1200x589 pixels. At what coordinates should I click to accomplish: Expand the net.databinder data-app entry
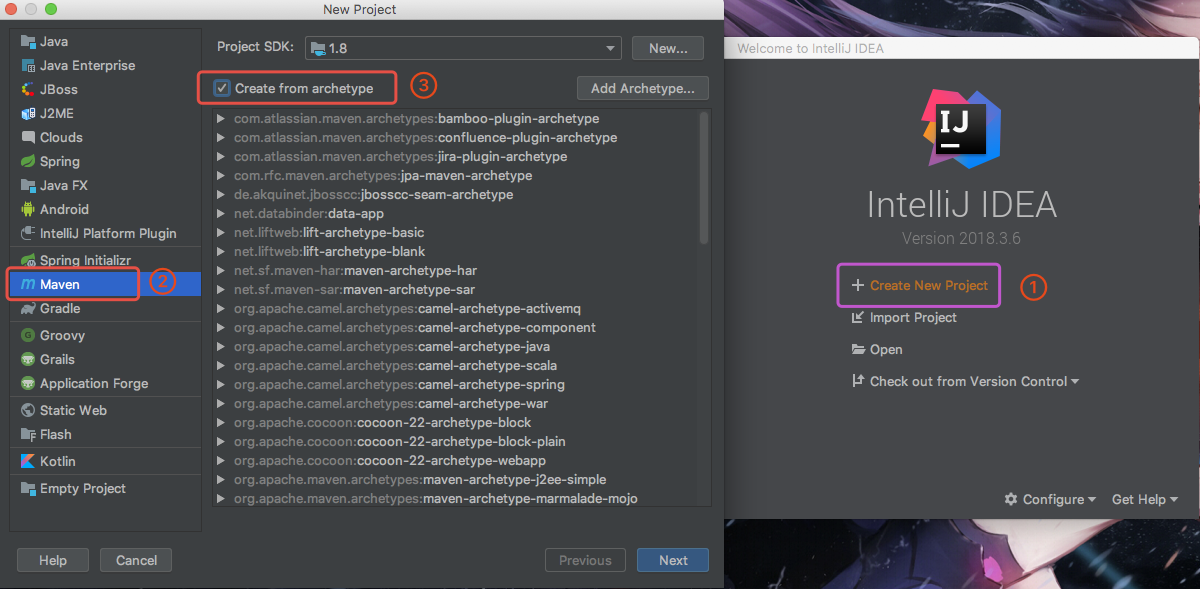(222, 214)
